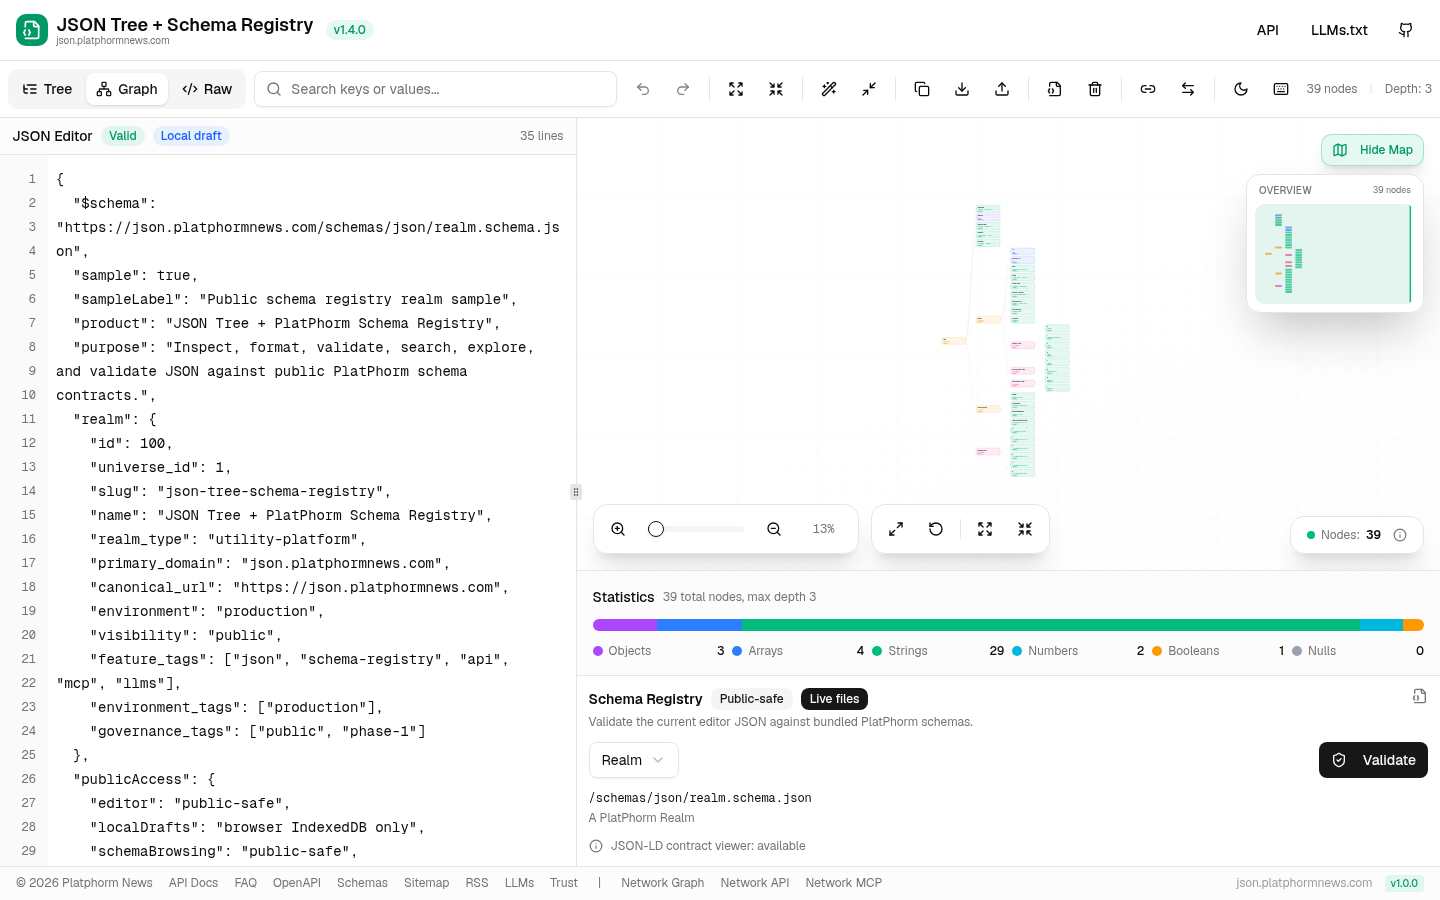Screen dimensions: 1440x900
Task: Click the v1.4.0 version badge
Action: [349, 30]
